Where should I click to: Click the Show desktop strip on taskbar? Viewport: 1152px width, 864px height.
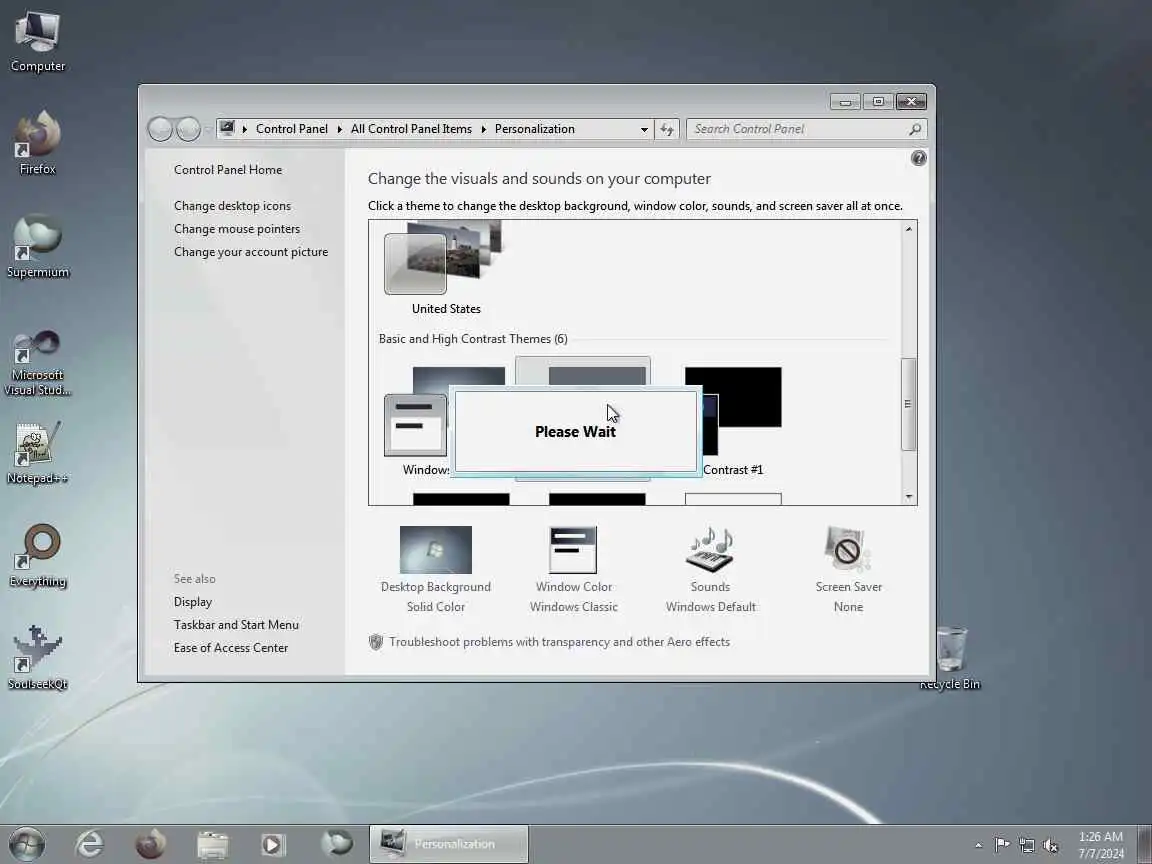(x=1145, y=844)
